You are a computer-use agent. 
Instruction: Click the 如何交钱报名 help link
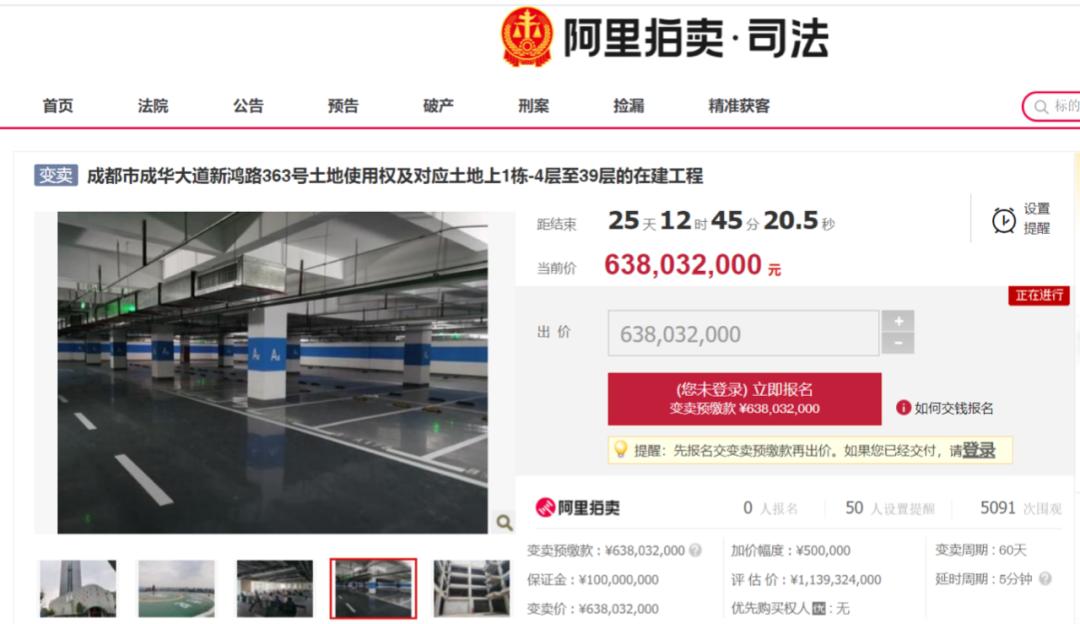(x=953, y=408)
